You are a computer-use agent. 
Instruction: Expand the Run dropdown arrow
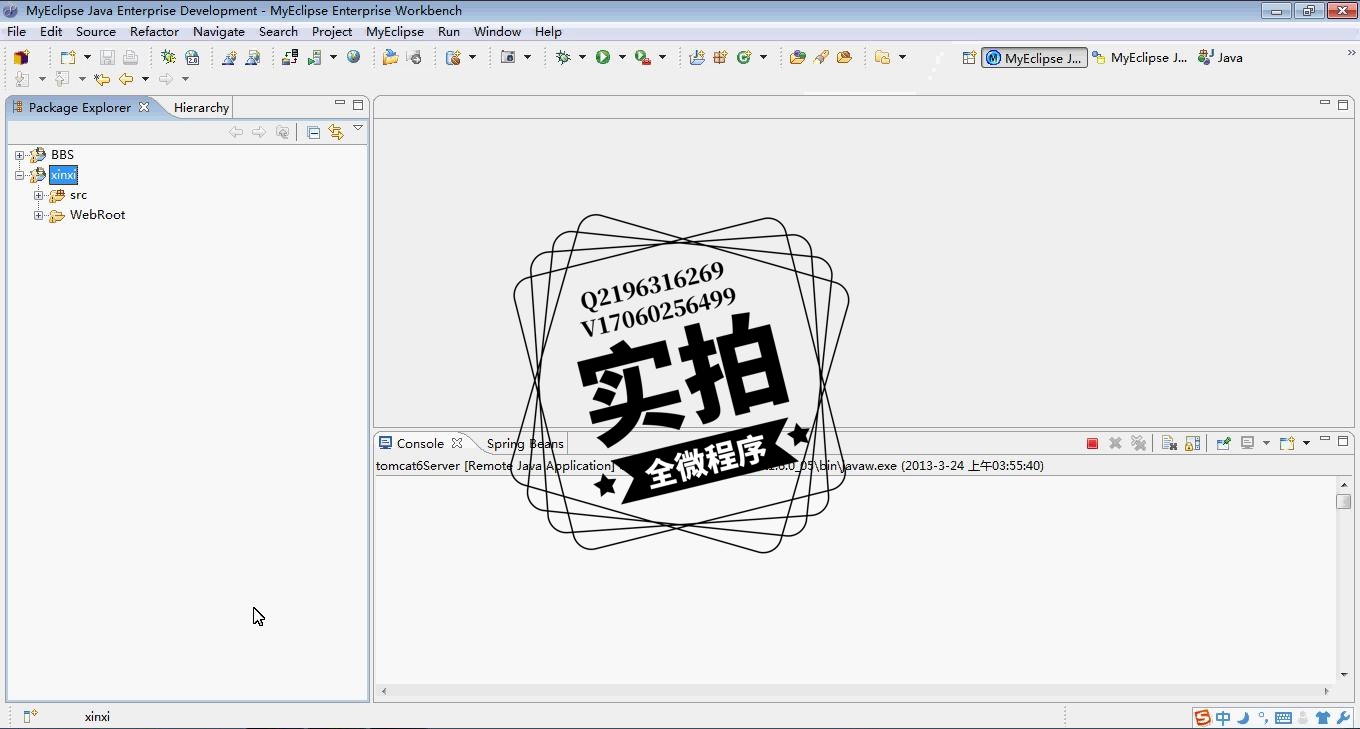point(621,58)
